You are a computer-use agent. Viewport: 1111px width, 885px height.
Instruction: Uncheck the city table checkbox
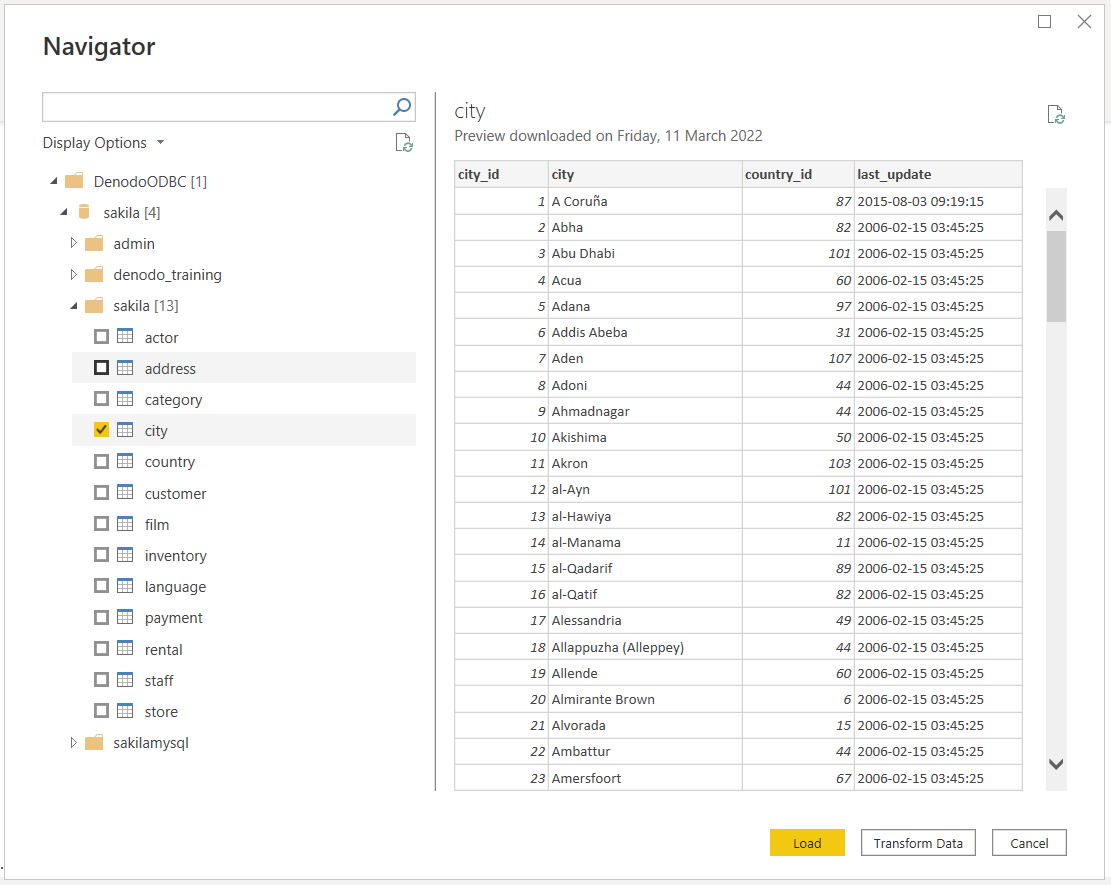(x=101, y=429)
